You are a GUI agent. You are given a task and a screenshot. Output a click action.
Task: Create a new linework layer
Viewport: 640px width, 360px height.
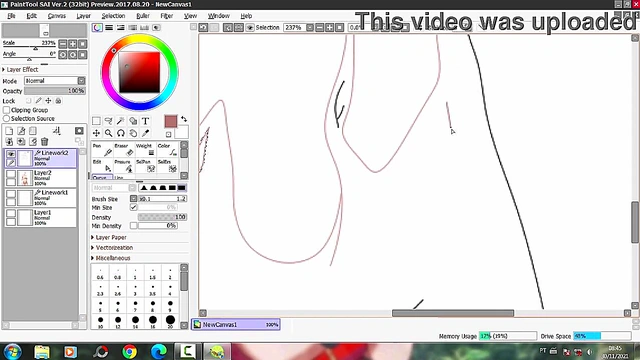click(x=21, y=131)
